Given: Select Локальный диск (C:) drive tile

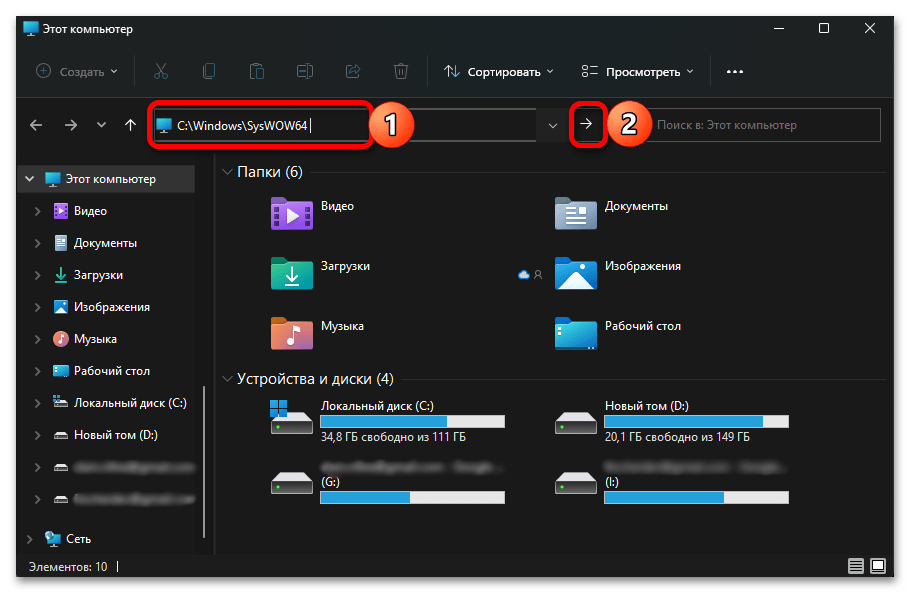Looking at the screenshot, I should click(x=387, y=421).
